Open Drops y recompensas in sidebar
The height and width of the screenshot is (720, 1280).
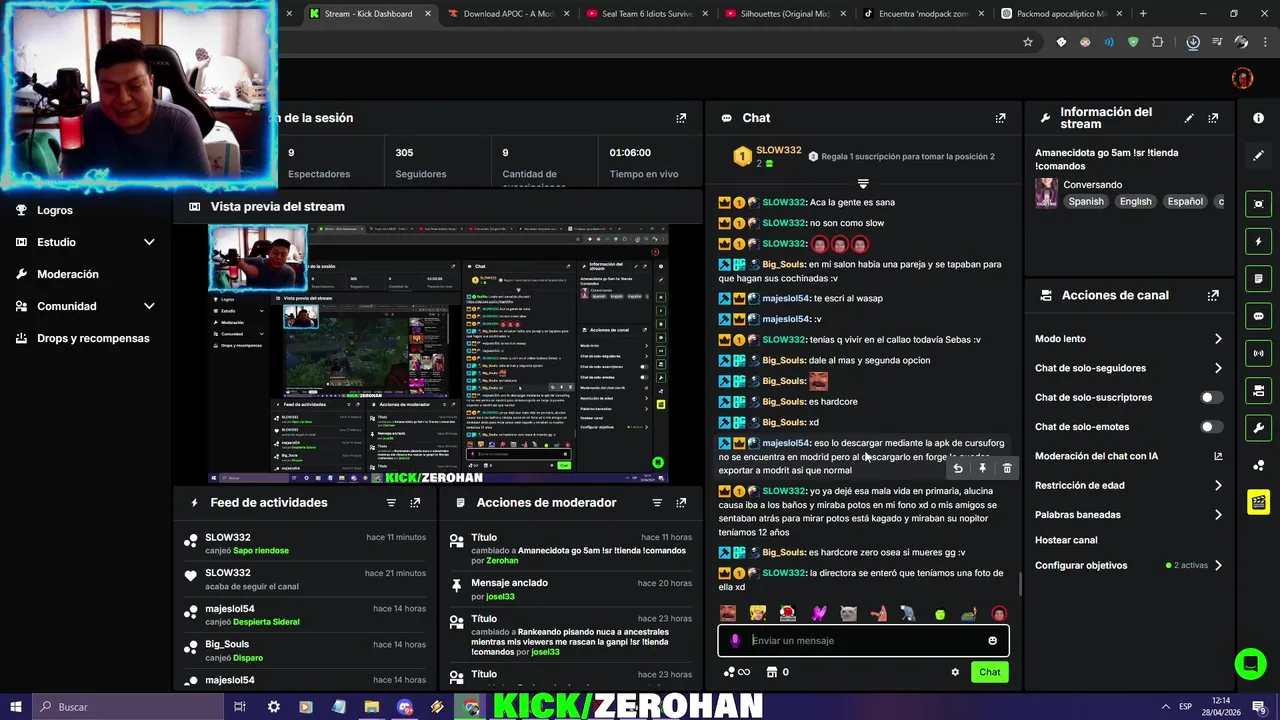pyautogui.click(x=93, y=338)
